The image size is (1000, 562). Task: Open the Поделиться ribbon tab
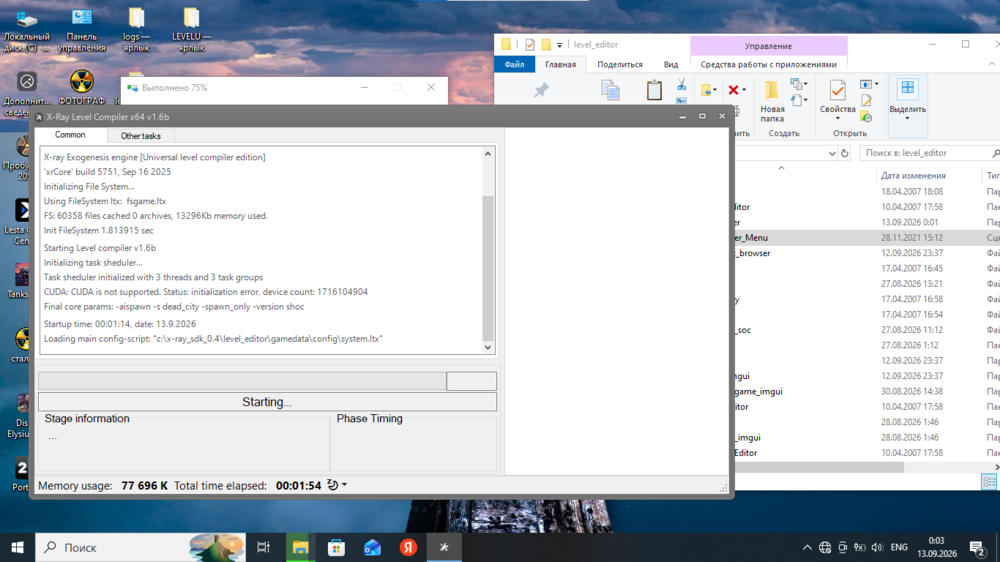pyautogui.click(x=620, y=64)
